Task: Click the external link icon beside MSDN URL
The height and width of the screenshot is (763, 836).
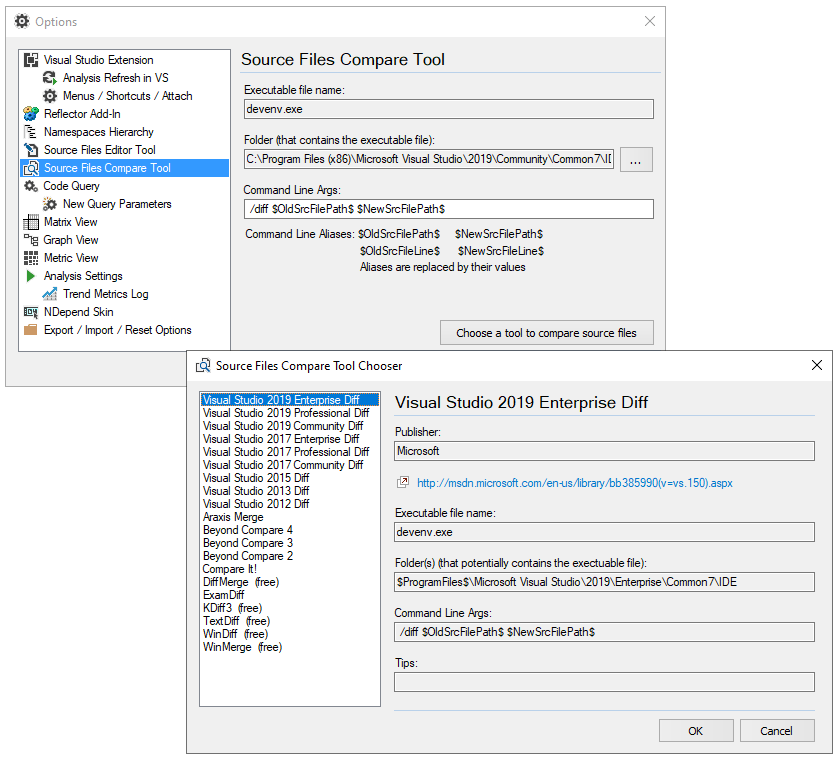Action: point(403,483)
